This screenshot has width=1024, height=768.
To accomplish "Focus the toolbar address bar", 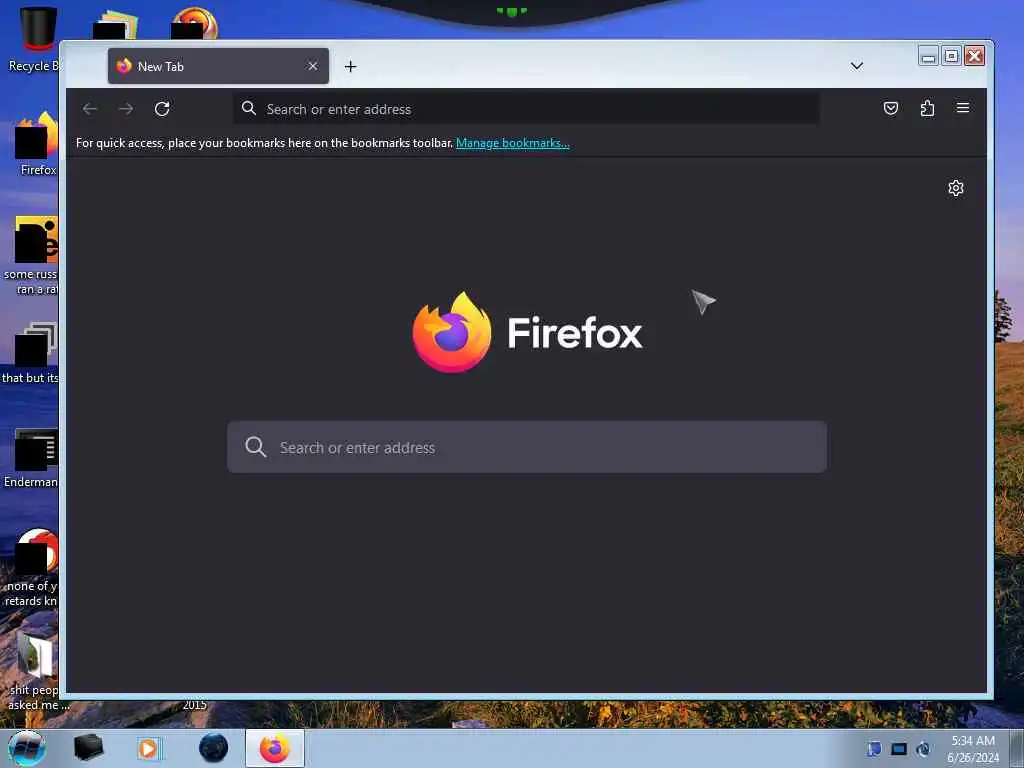I will [526, 109].
